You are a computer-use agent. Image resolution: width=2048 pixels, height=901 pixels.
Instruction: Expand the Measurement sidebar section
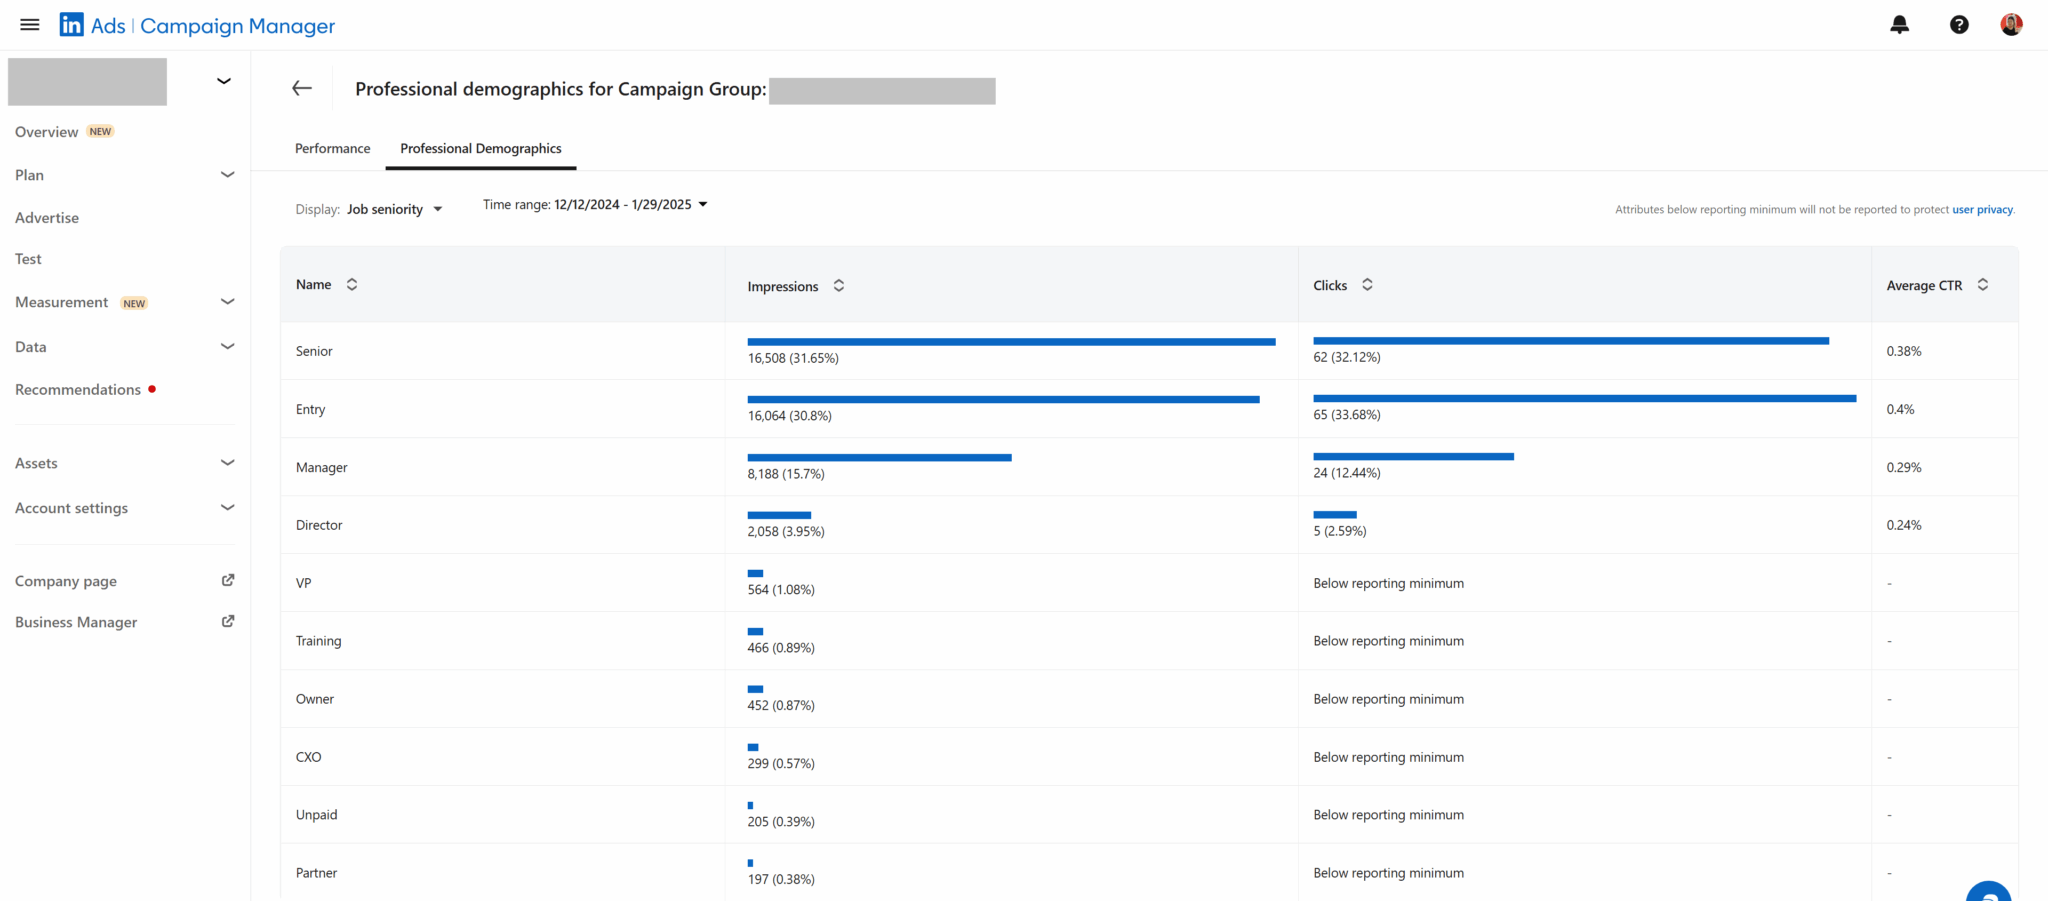(228, 302)
